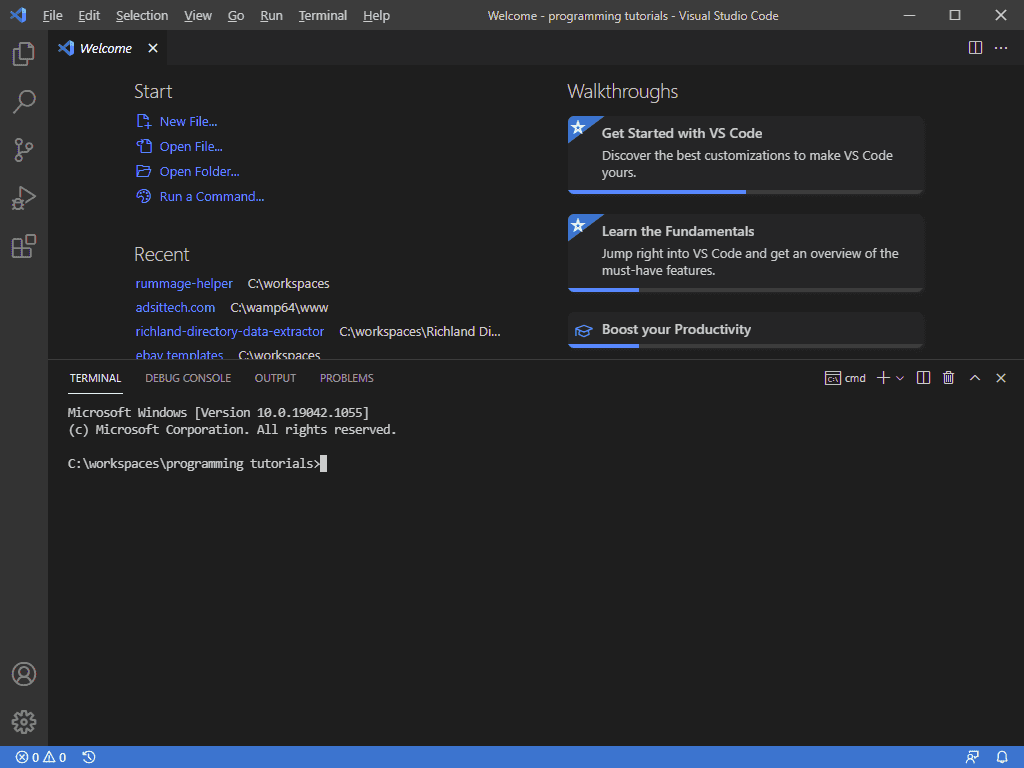The image size is (1024, 768).
Task: Click the Open Folder link
Action: click(x=197, y=171)
